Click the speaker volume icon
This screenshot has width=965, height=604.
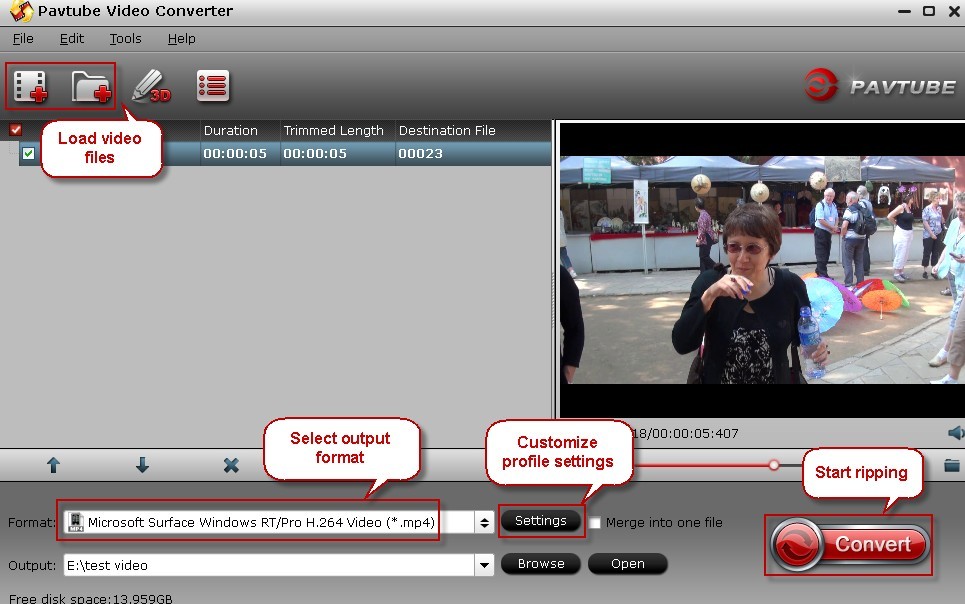[x=956, y=433]
